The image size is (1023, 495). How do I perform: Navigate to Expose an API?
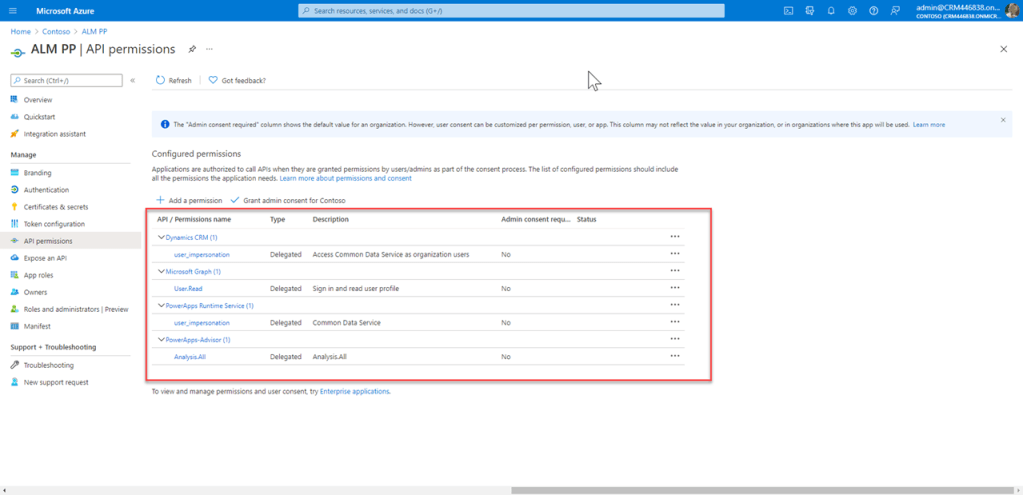[x=45, y=258]
